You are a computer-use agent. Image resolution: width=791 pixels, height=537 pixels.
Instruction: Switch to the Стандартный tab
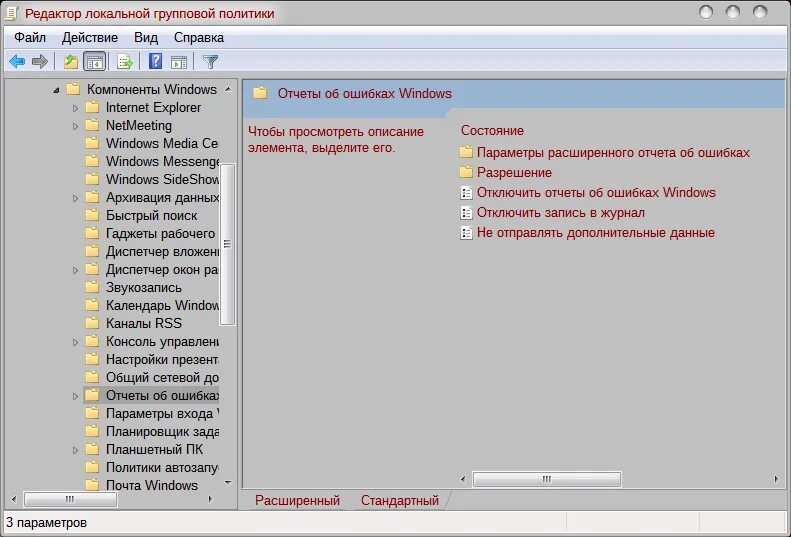pyautogui.click(x=400, y=501)
